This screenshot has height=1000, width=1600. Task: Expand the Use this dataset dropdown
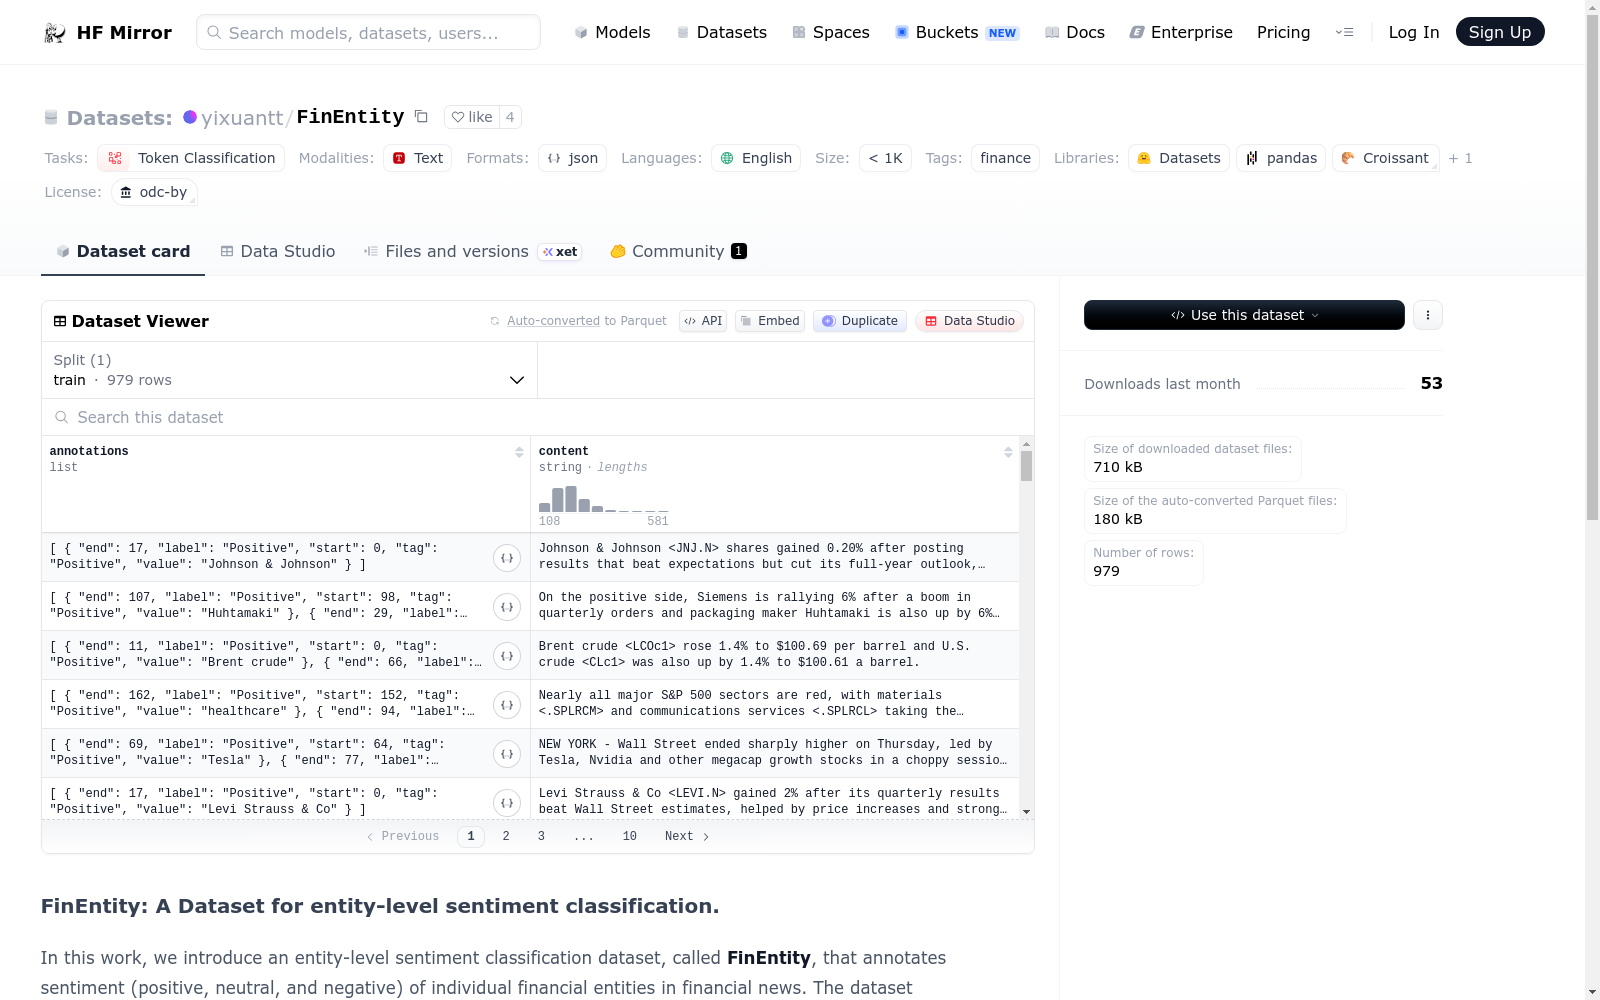point(1244,315)
